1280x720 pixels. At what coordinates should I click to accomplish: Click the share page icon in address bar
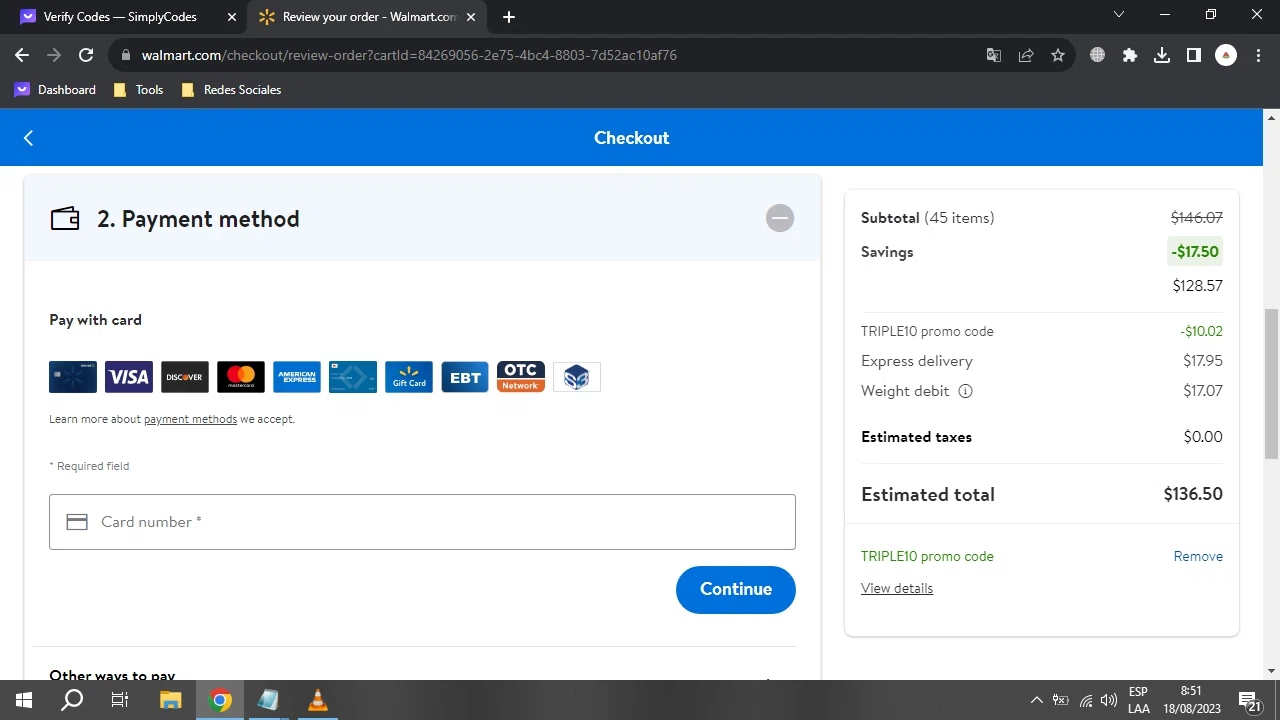coord(1026,55)
